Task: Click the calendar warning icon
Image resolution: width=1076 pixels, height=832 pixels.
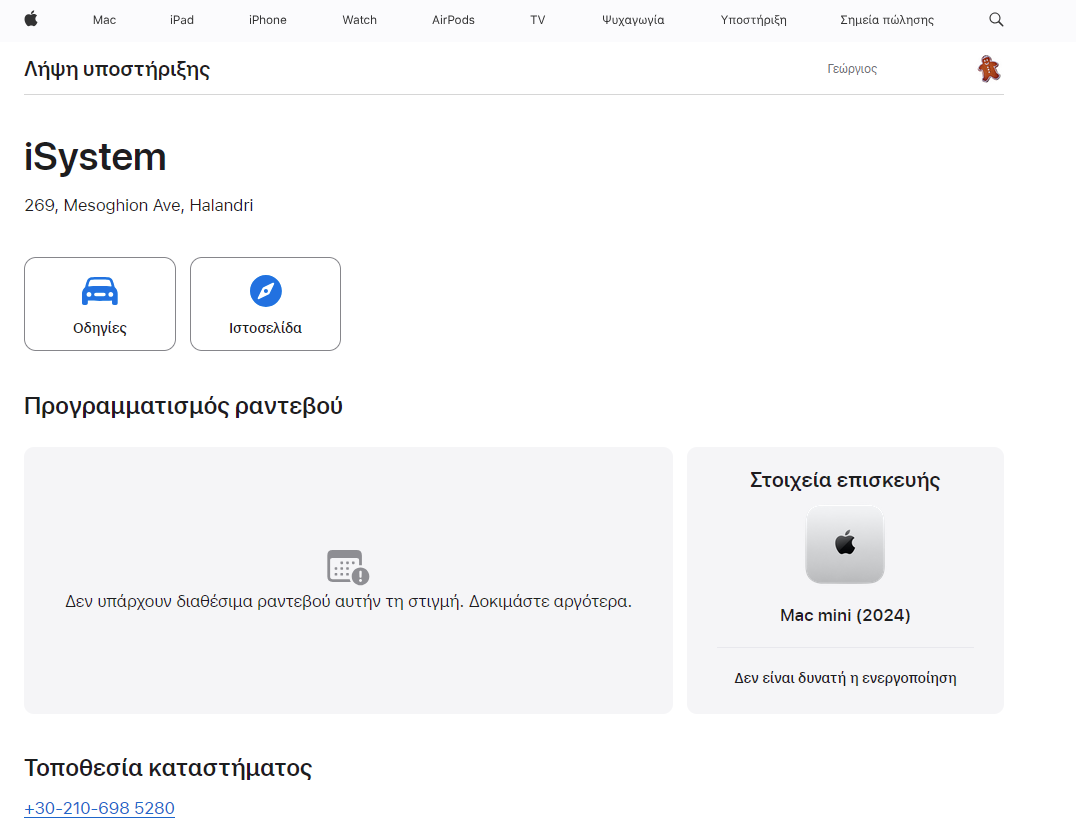Action: (x=348, y=567)
